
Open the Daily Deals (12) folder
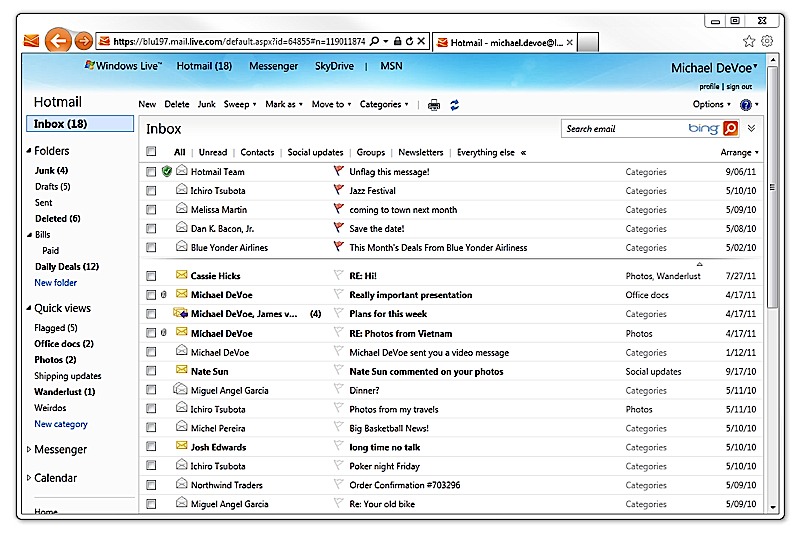pos(67,266)
